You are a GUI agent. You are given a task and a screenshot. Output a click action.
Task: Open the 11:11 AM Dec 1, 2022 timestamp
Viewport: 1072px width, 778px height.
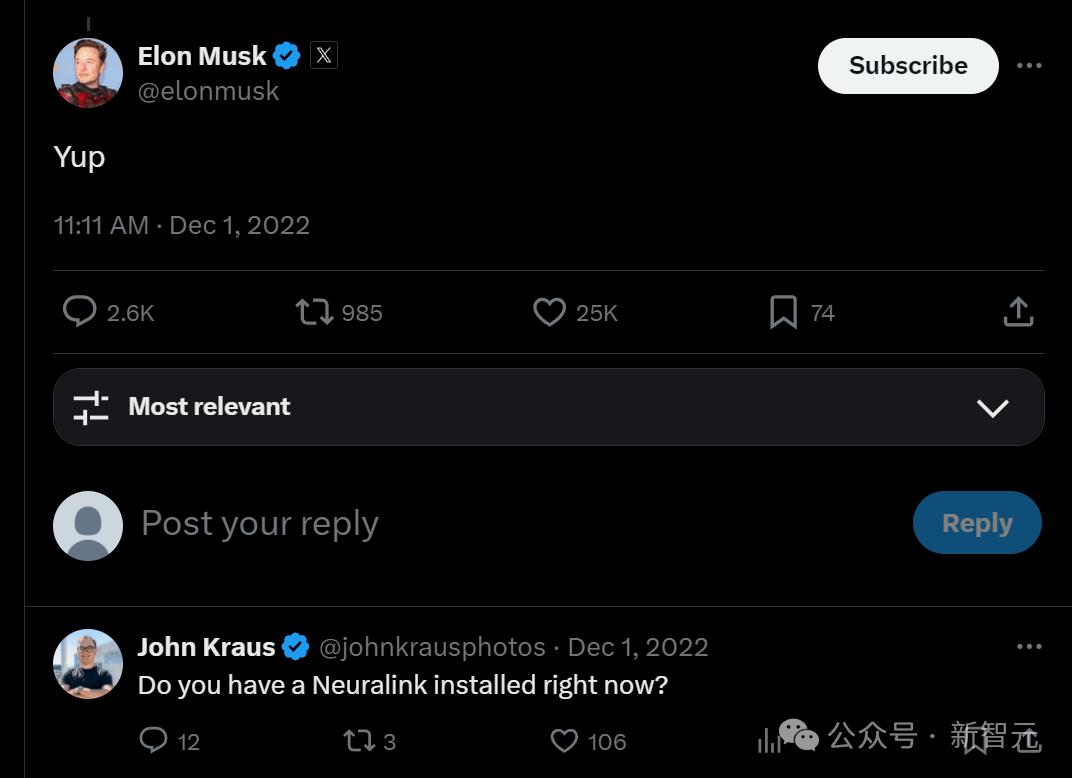[182, 225]
